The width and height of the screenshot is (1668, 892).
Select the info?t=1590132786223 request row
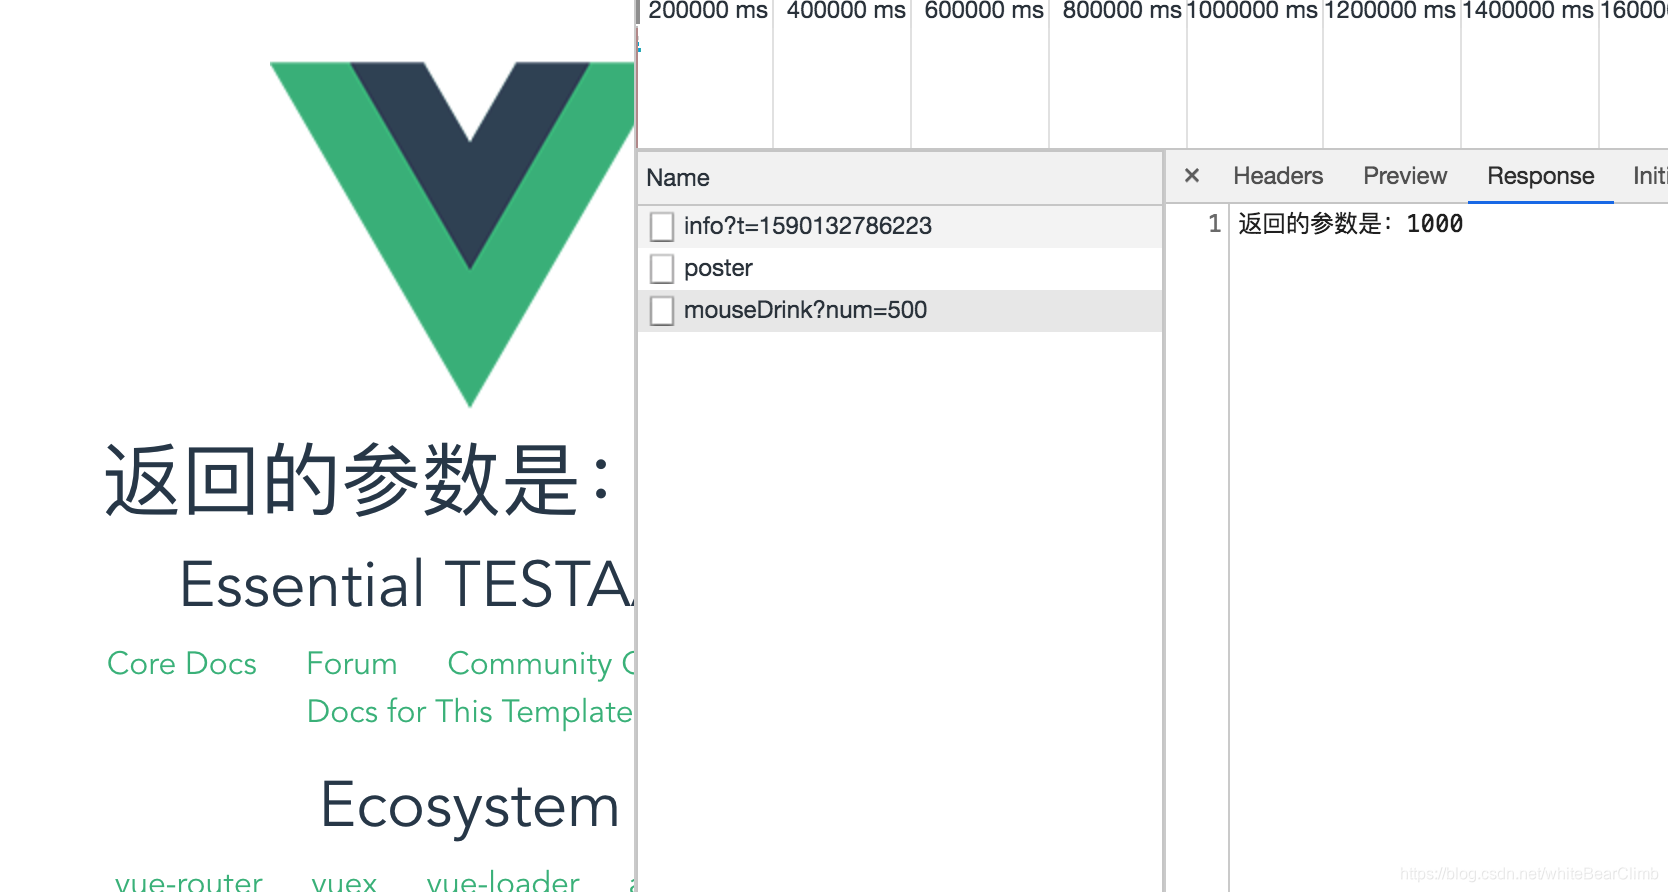900,226
